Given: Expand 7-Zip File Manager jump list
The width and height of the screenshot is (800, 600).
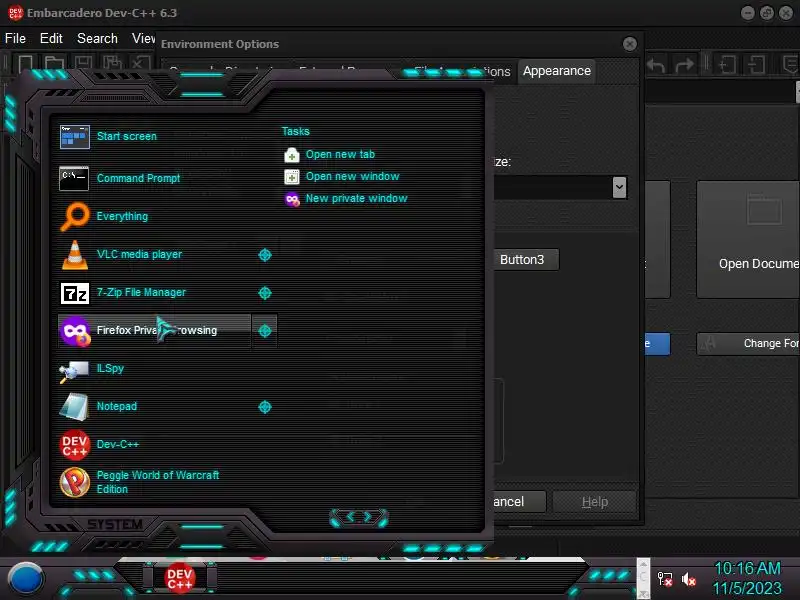Looking at the screenshot, I should [265, 293].
